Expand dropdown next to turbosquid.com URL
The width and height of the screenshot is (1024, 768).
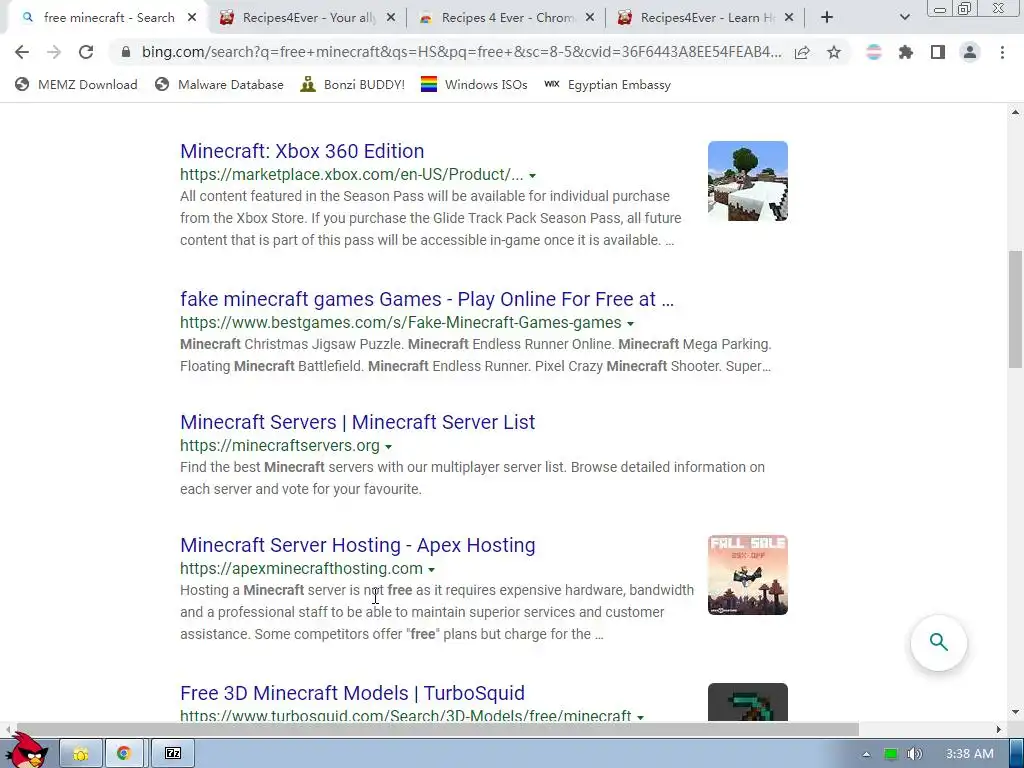pos(640,717)
